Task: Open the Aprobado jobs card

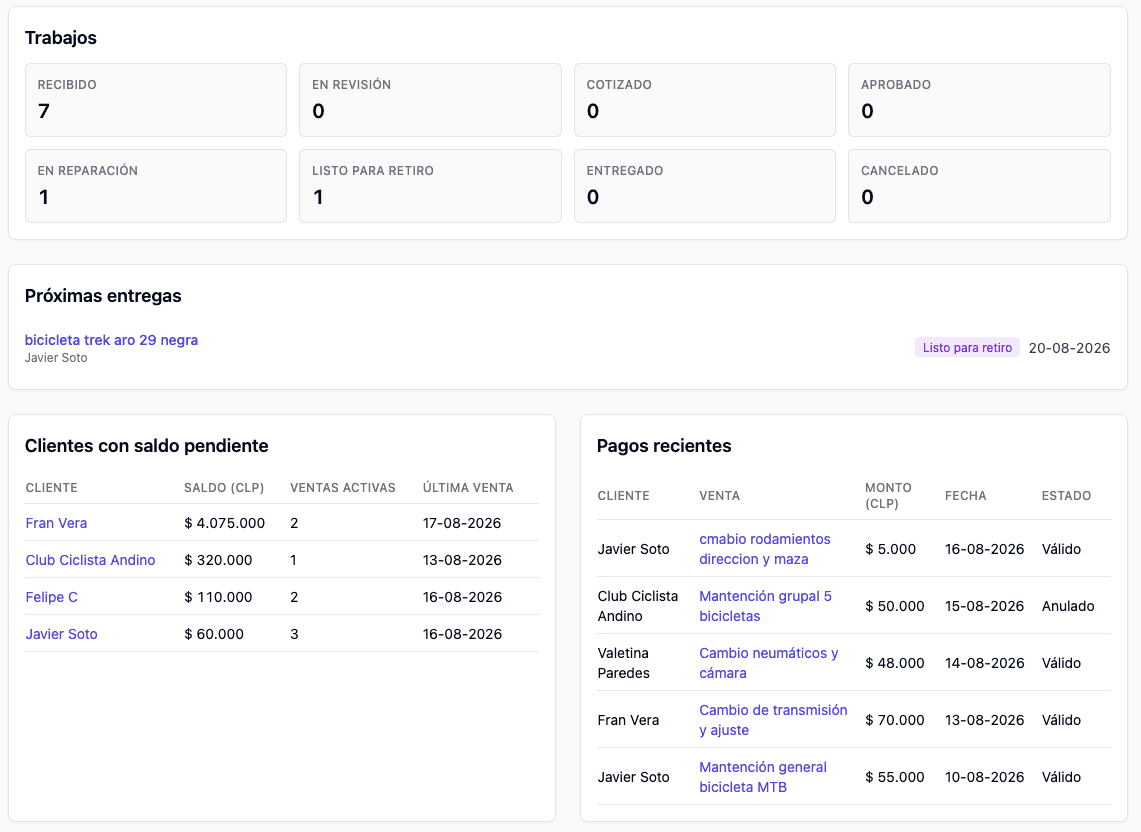Action: pos(979,100)
